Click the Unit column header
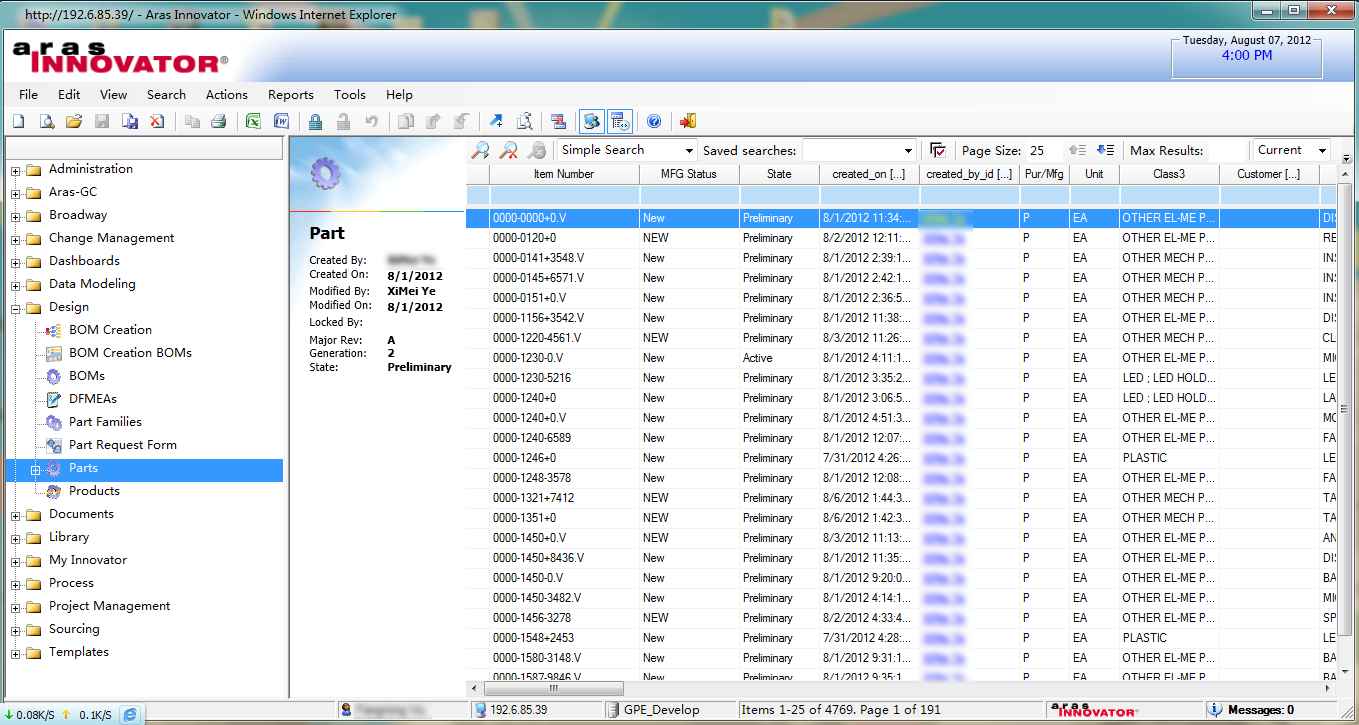 coord(1094,174)
